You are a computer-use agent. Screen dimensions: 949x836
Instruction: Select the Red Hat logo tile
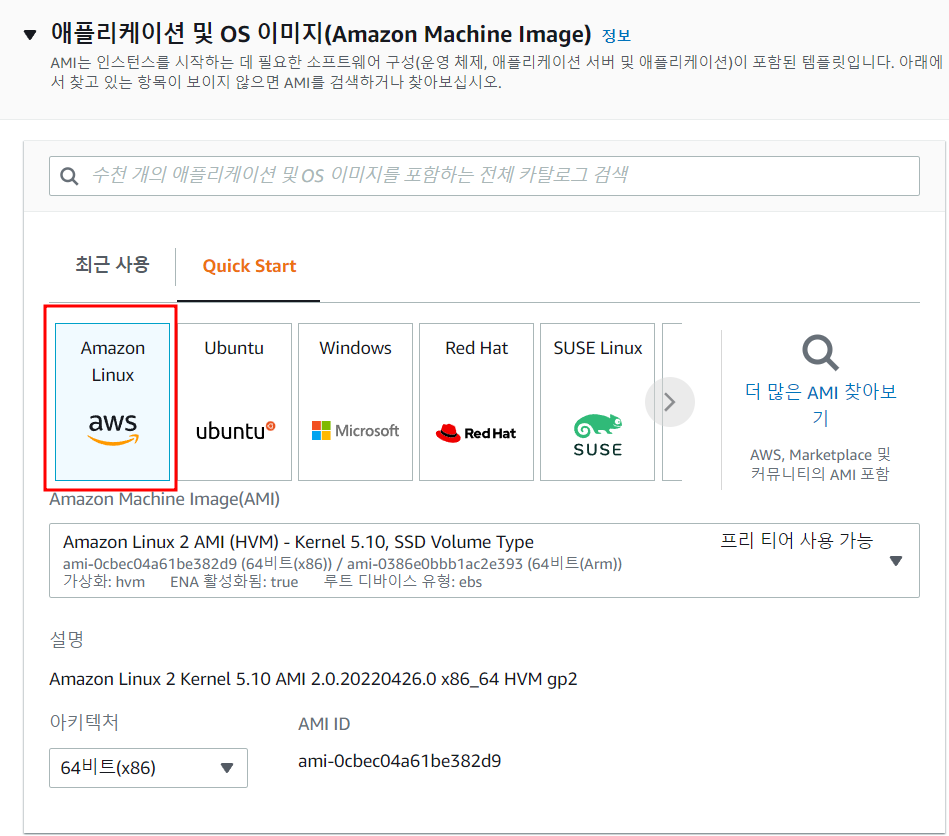[476, 401]
